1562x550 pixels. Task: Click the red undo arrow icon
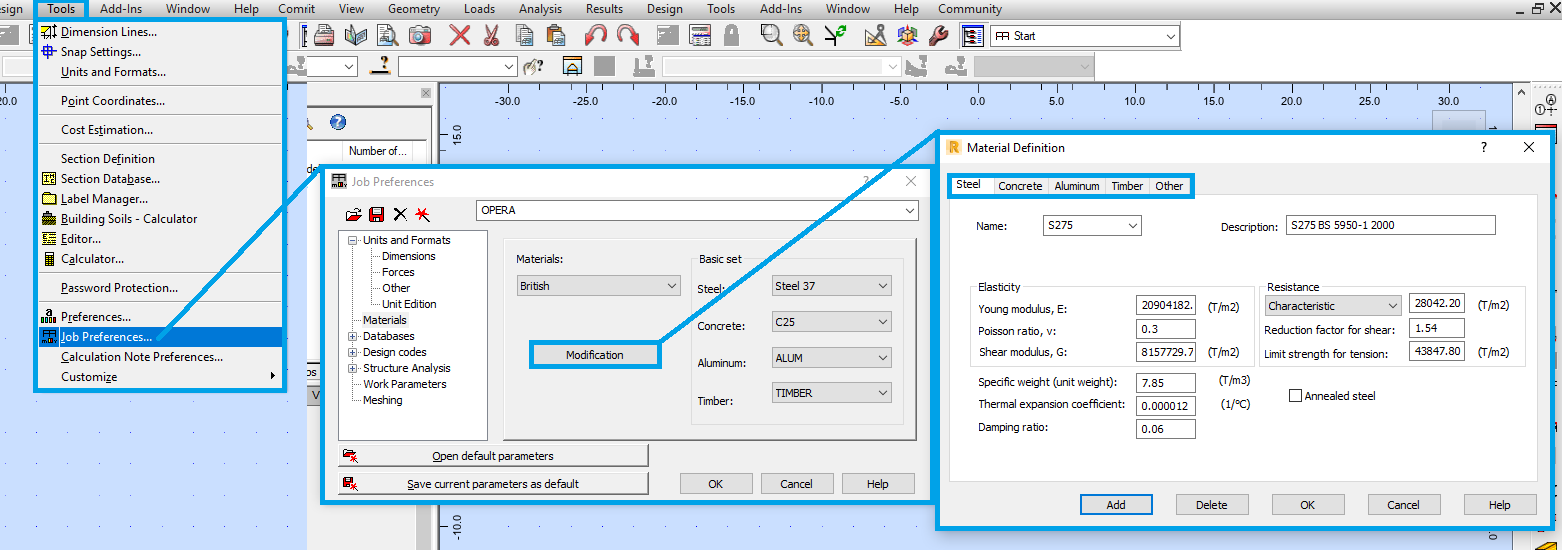[596, 35]
